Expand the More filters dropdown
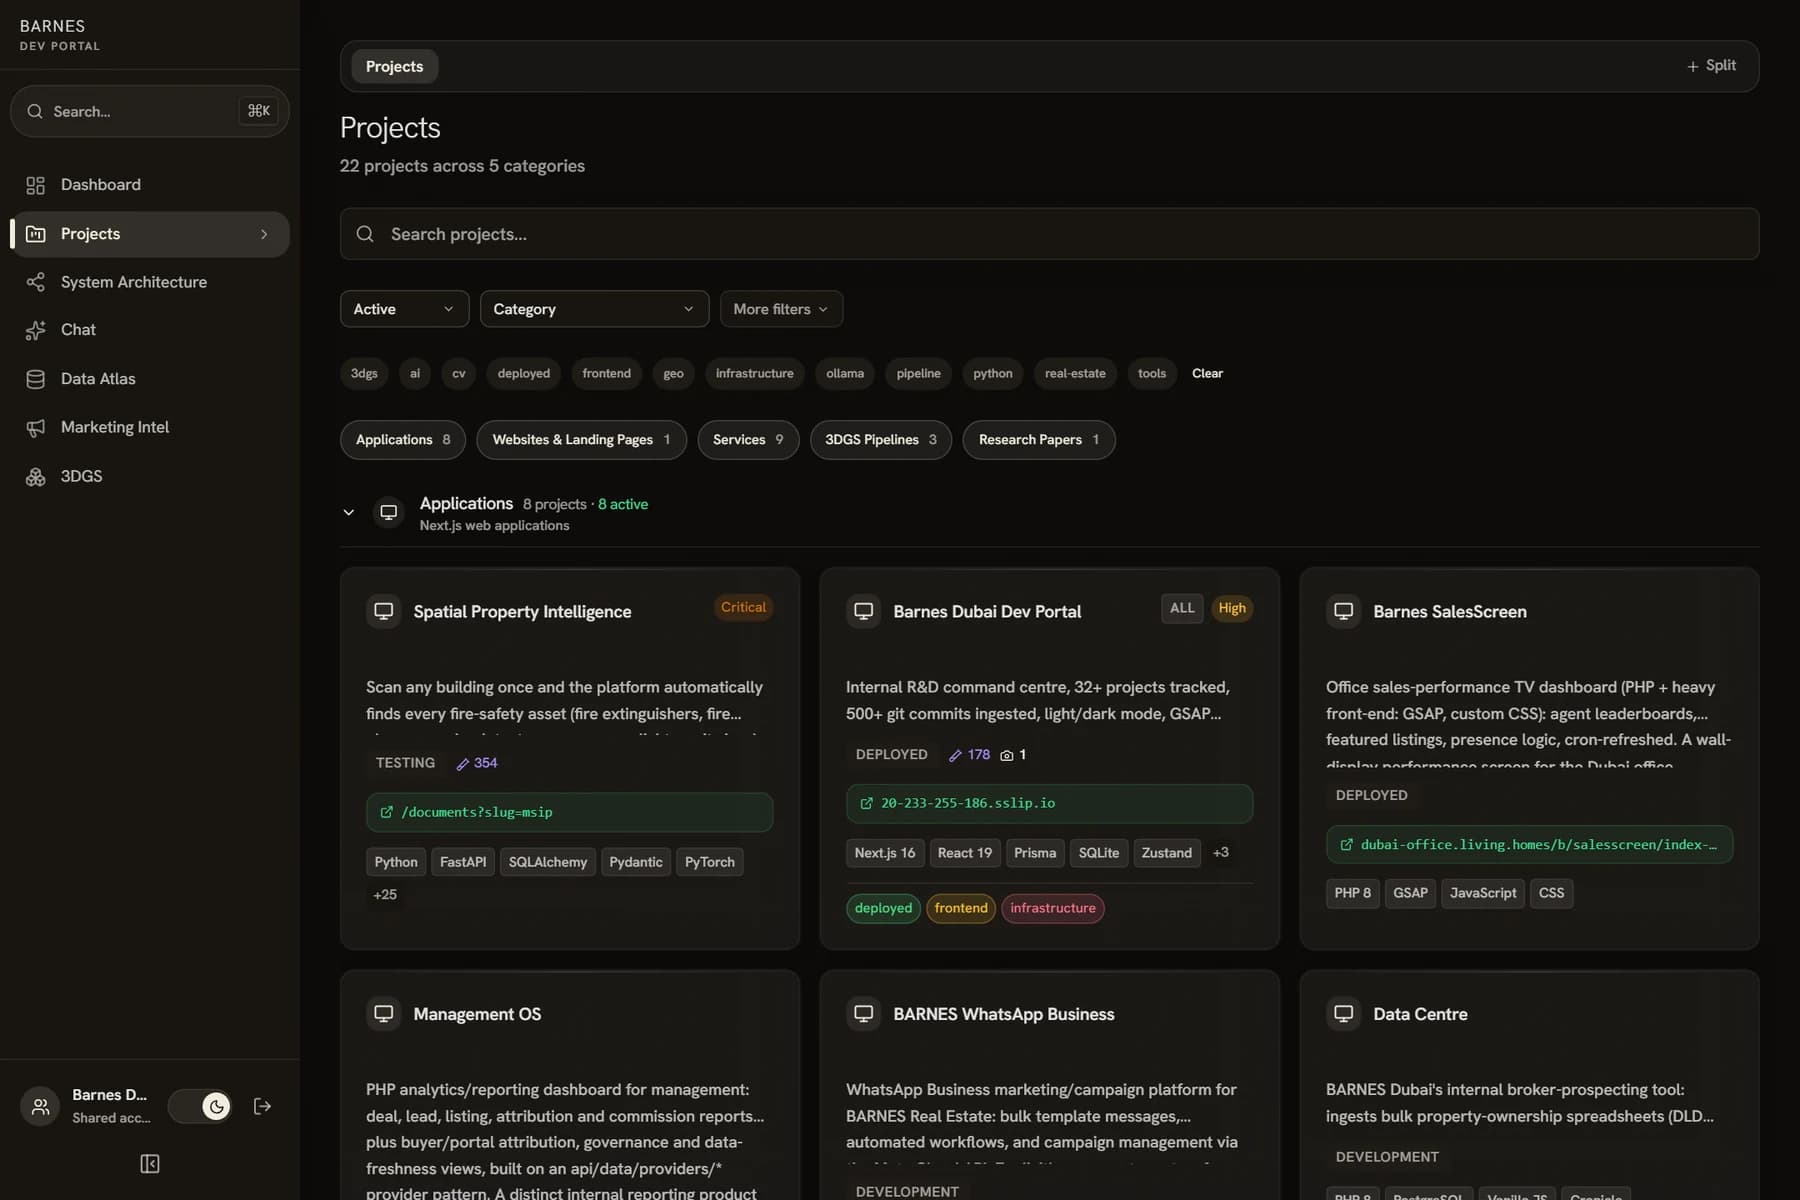 [781, 309]
